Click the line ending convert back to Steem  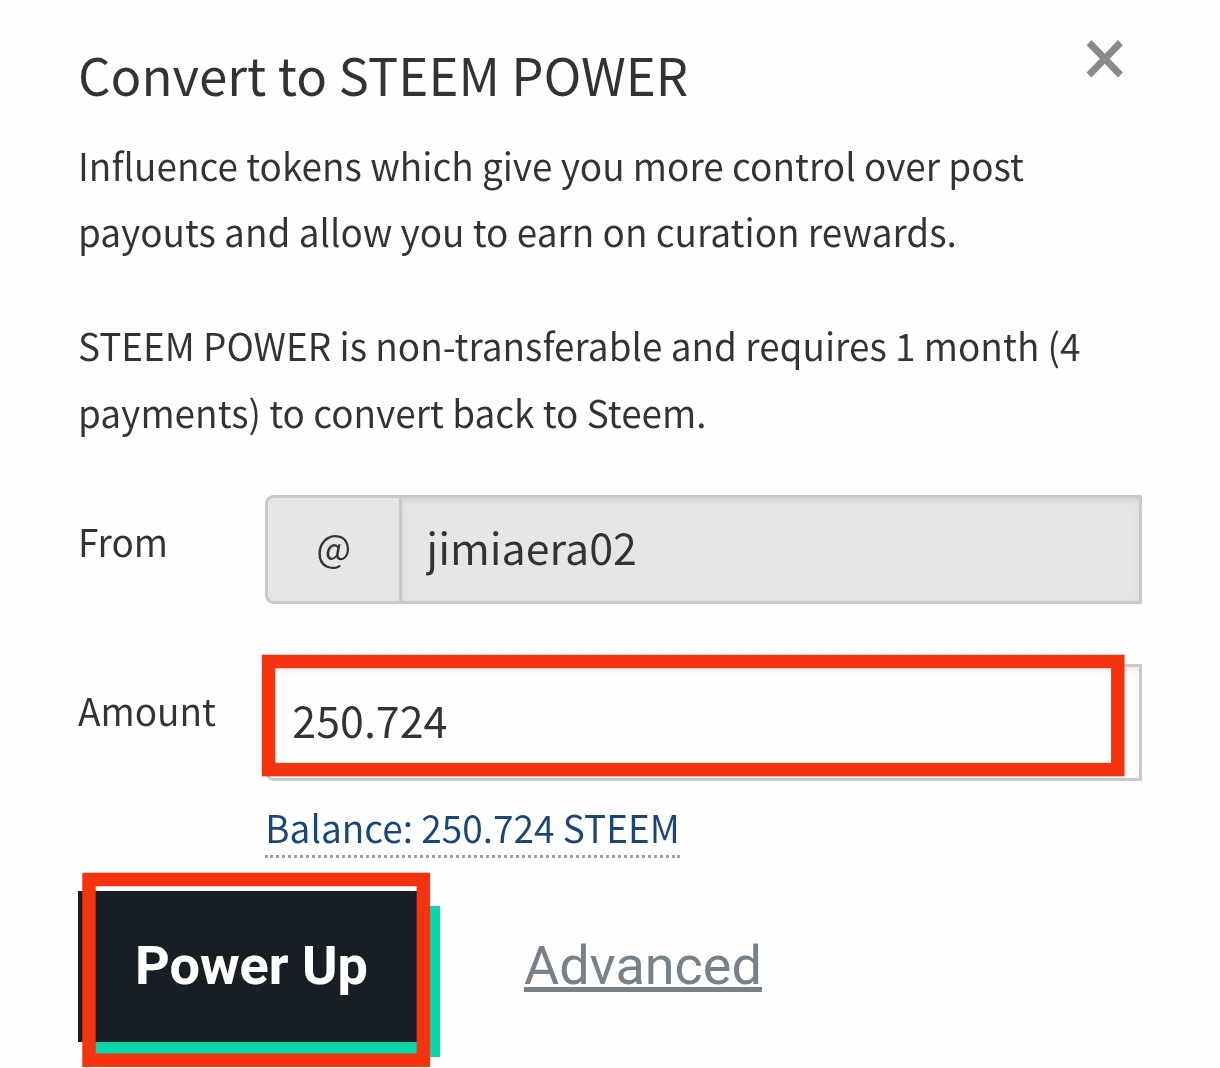point(392,414)
